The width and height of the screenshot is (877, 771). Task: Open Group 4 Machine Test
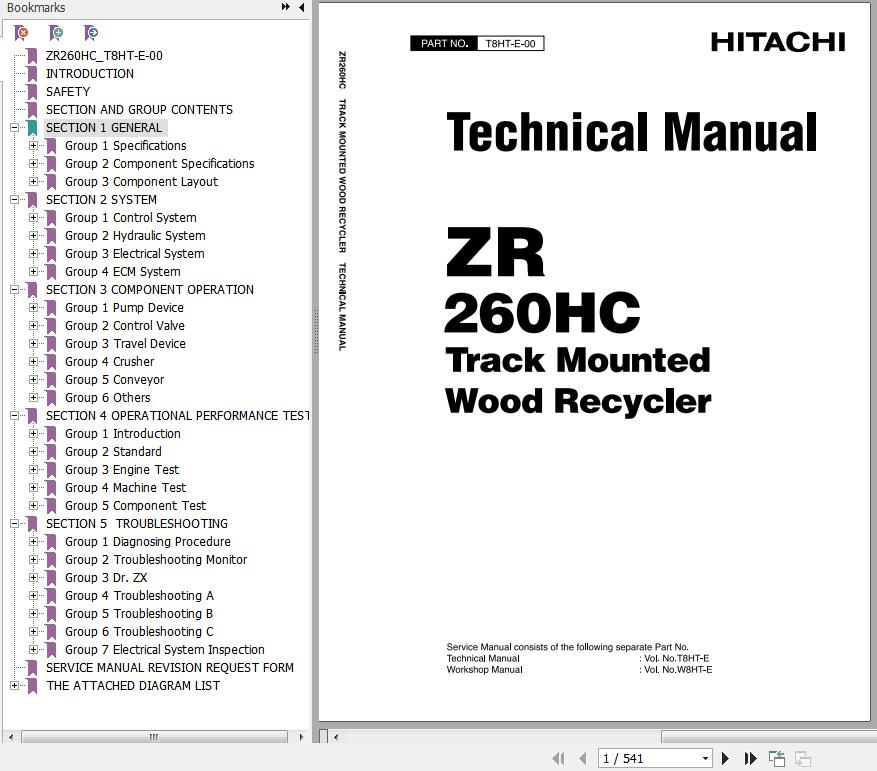125,488
